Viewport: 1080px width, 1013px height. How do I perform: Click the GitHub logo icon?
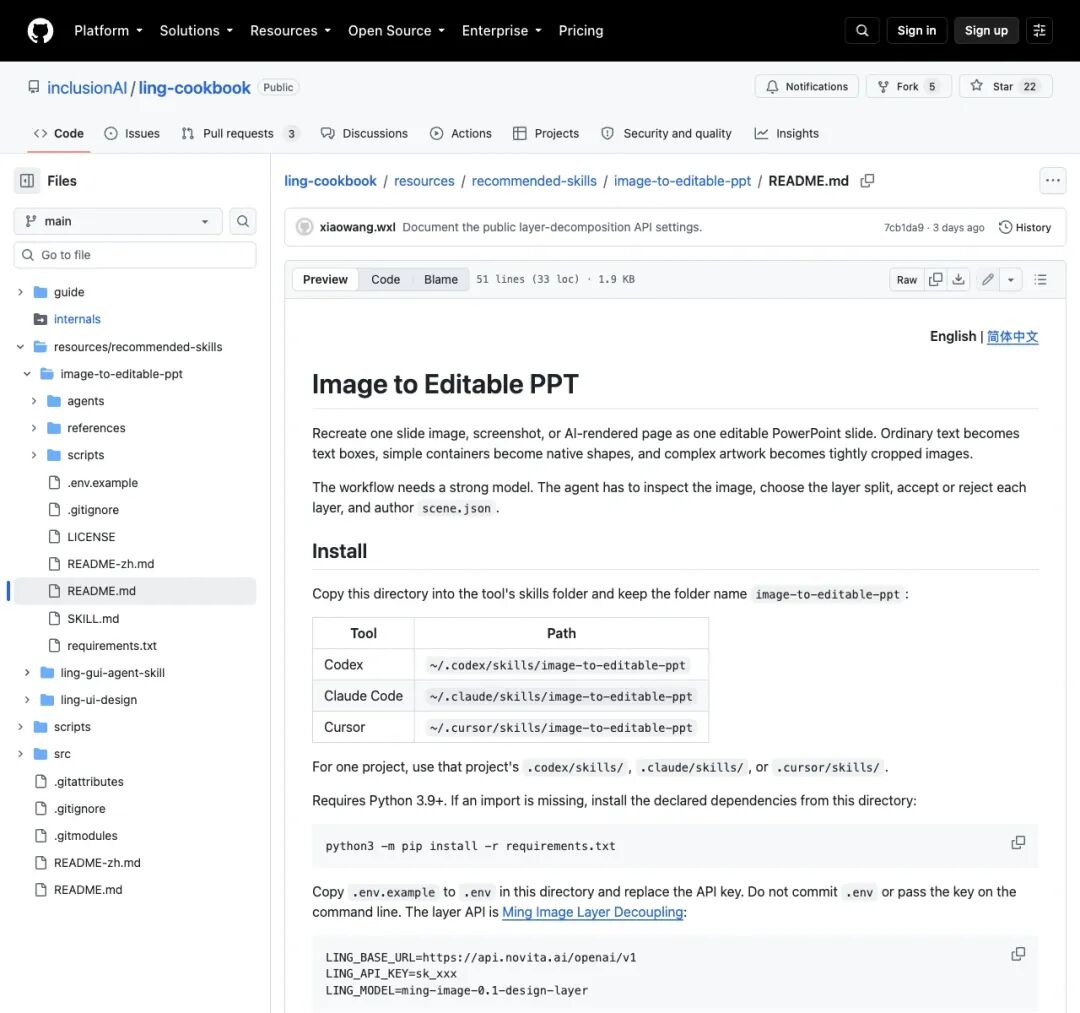[x=41, y=30]
